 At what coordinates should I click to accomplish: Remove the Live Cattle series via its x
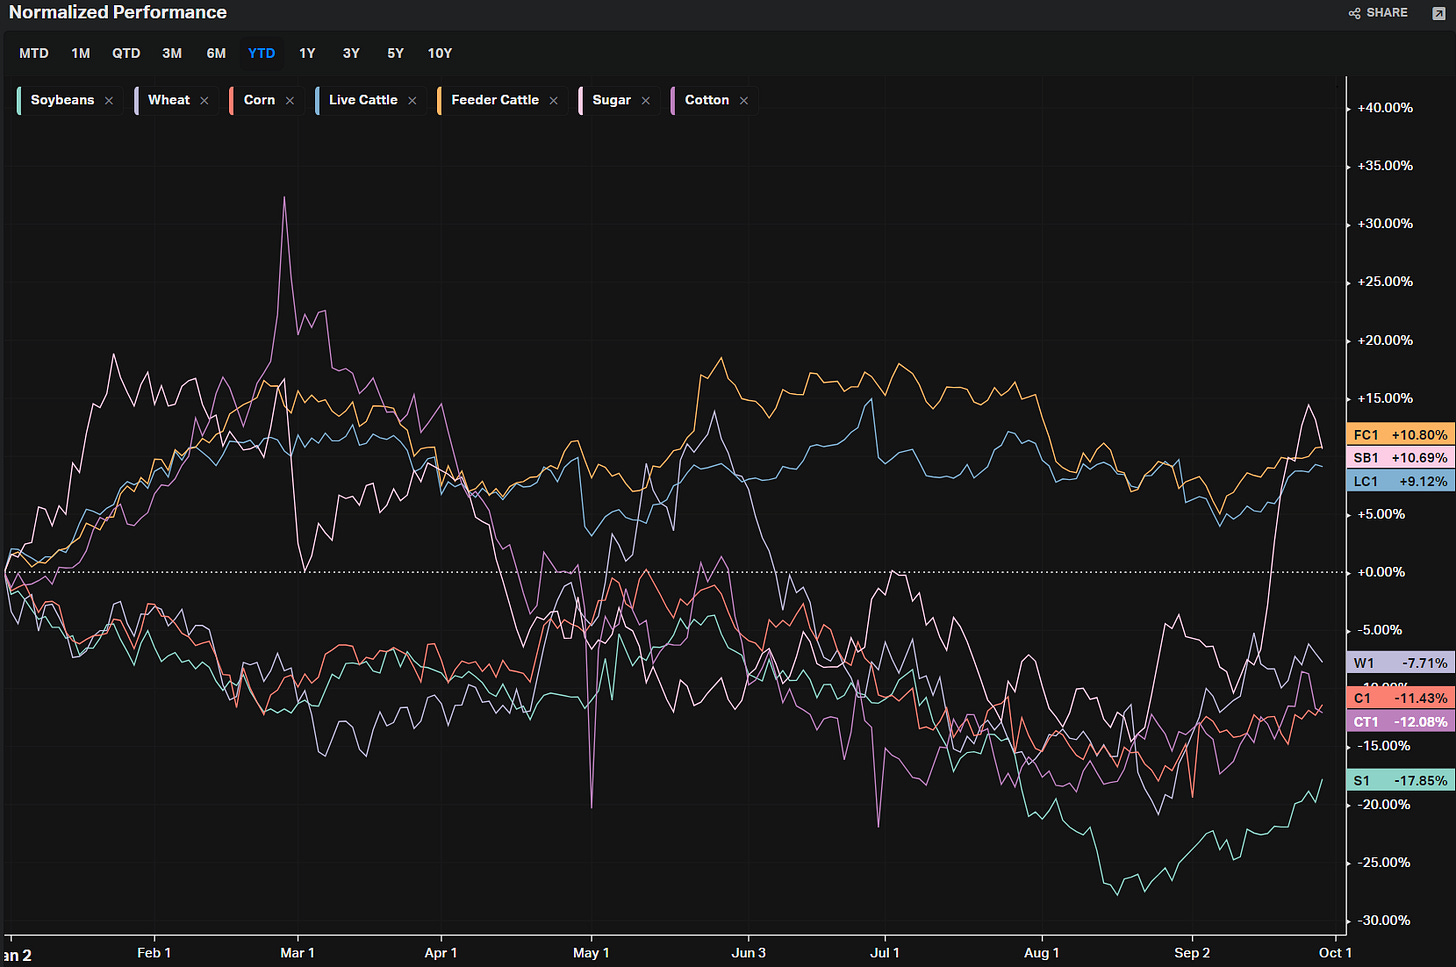tap(412, 101)
